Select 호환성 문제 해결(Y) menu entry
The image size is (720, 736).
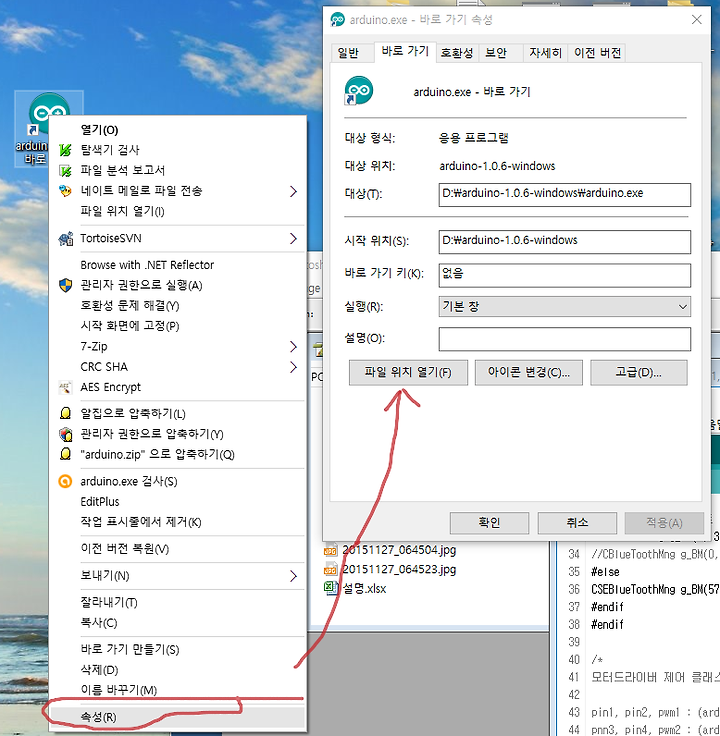[130, 306]
